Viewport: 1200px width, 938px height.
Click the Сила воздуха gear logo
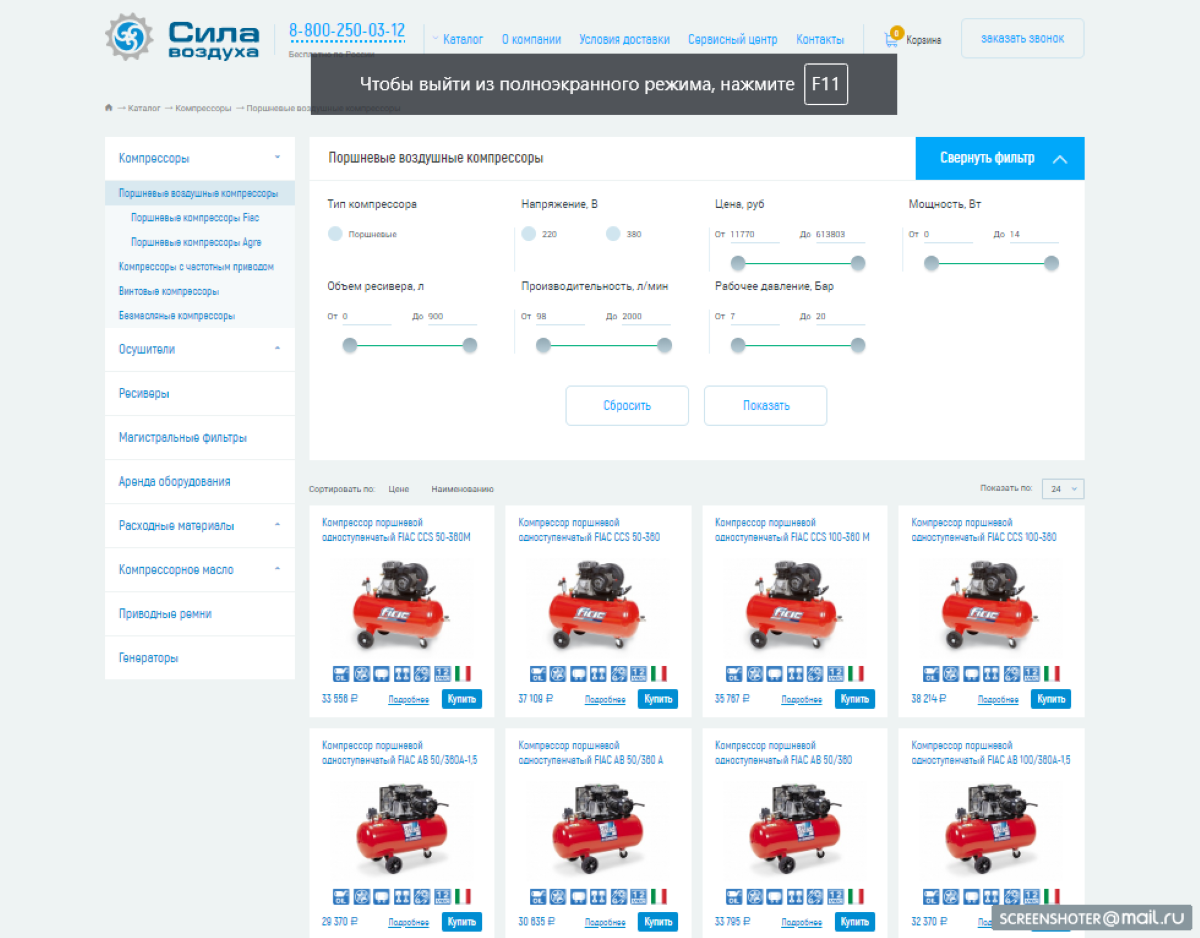click(129, 37)
